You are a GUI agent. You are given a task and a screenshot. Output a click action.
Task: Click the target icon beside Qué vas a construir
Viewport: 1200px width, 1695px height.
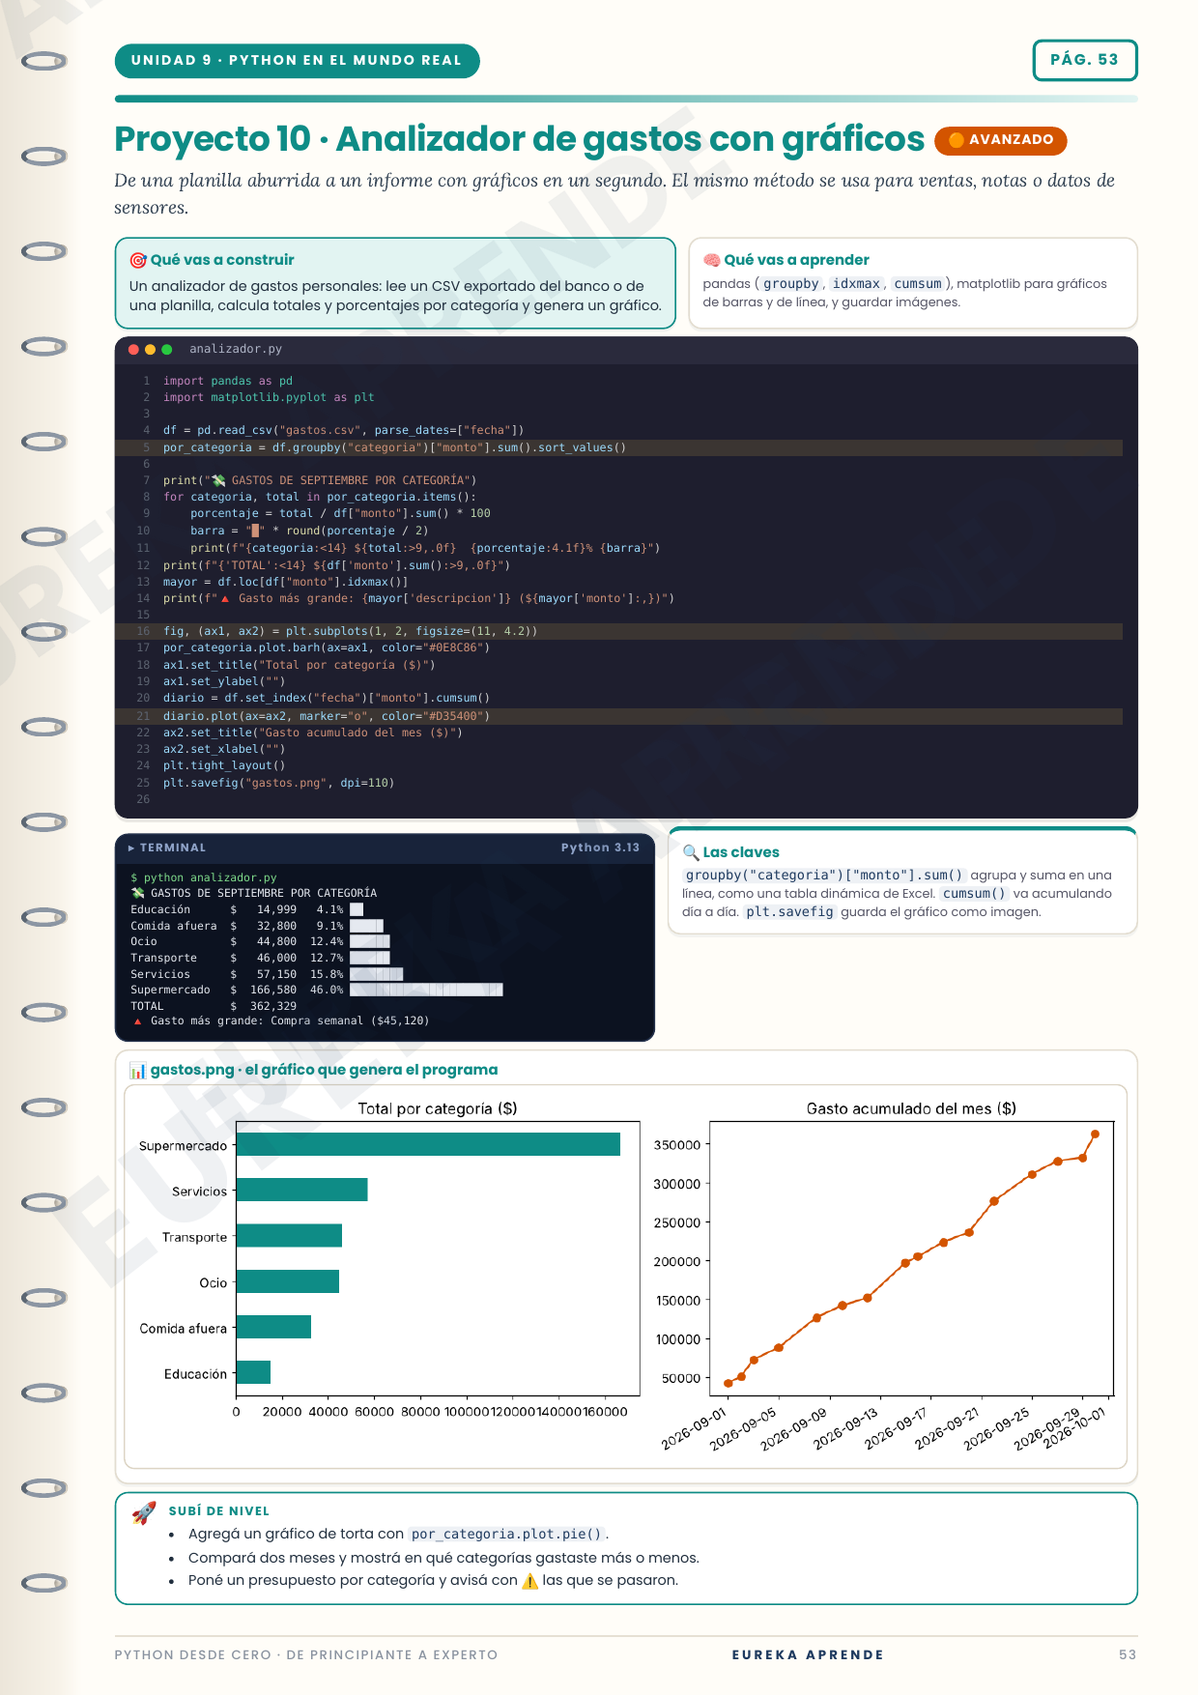(138, 260)
